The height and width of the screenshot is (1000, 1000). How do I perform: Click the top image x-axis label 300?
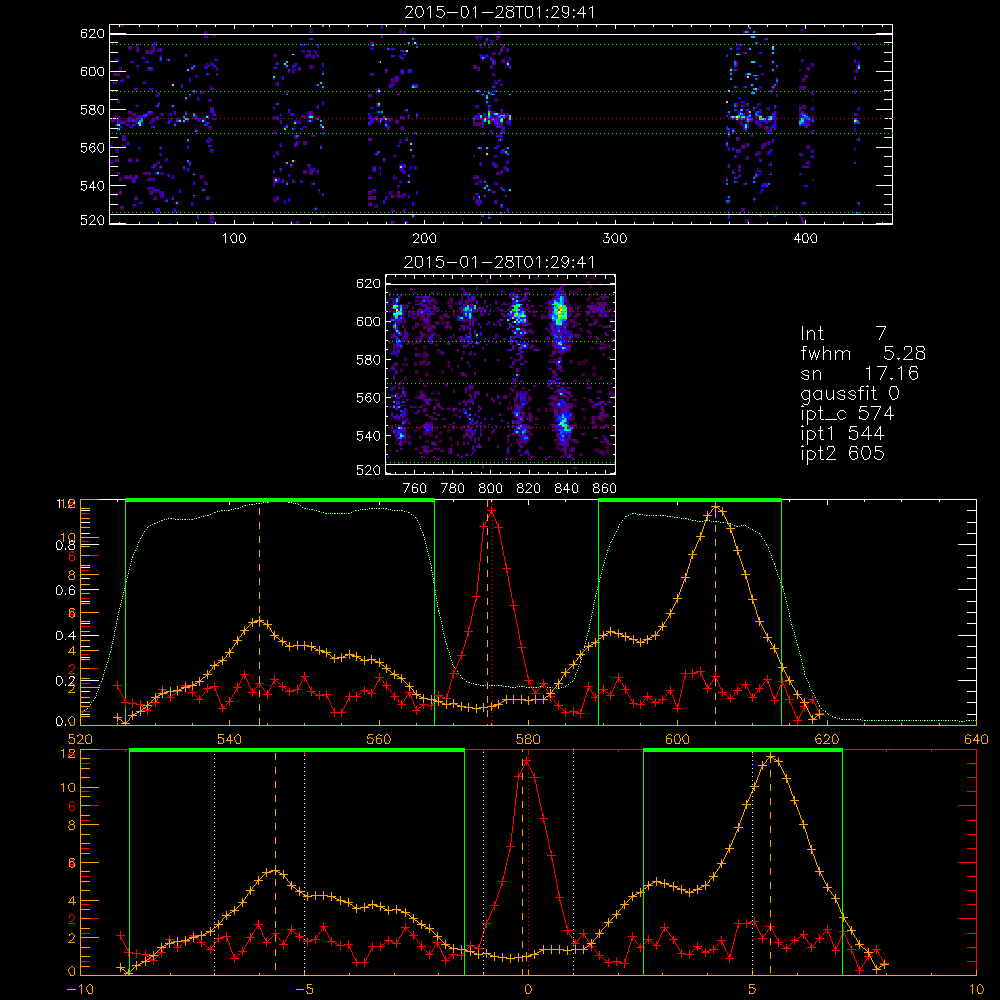615,239
